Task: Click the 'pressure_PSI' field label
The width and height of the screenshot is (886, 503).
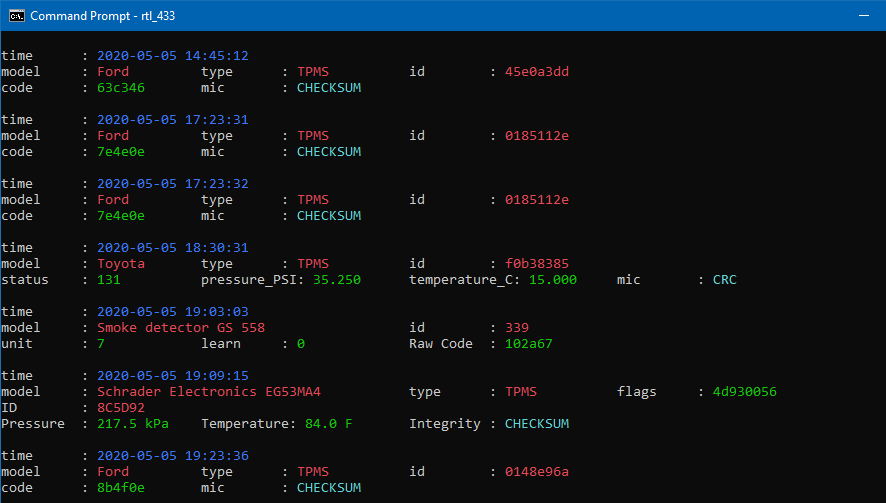Action: (x=249, y=280)
